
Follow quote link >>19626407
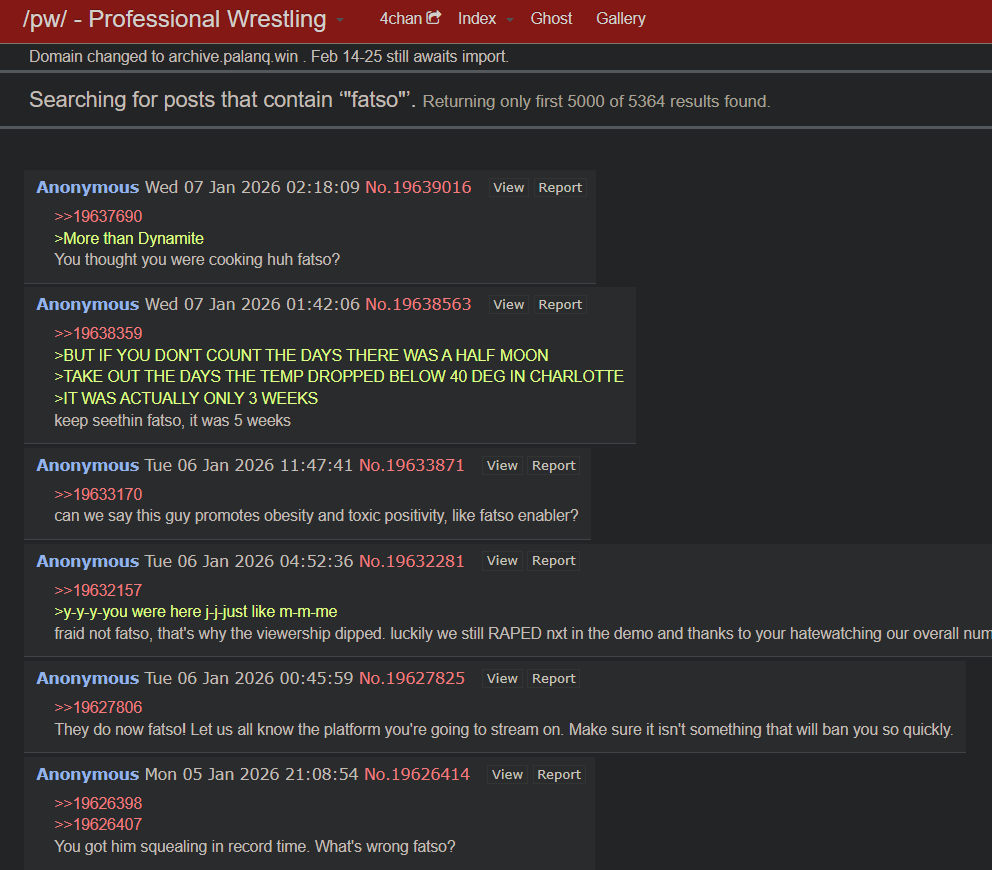[x=98, y=824]
